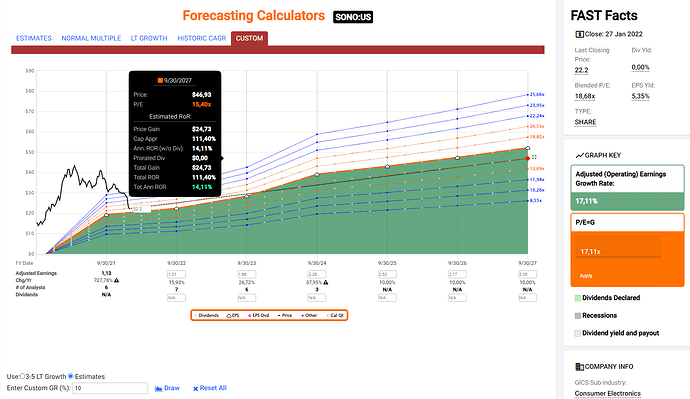This screenshot has width=690, height=399.
Task: Click the GRAPH KEY line-chart icon
Action: [x=580, y=155]
